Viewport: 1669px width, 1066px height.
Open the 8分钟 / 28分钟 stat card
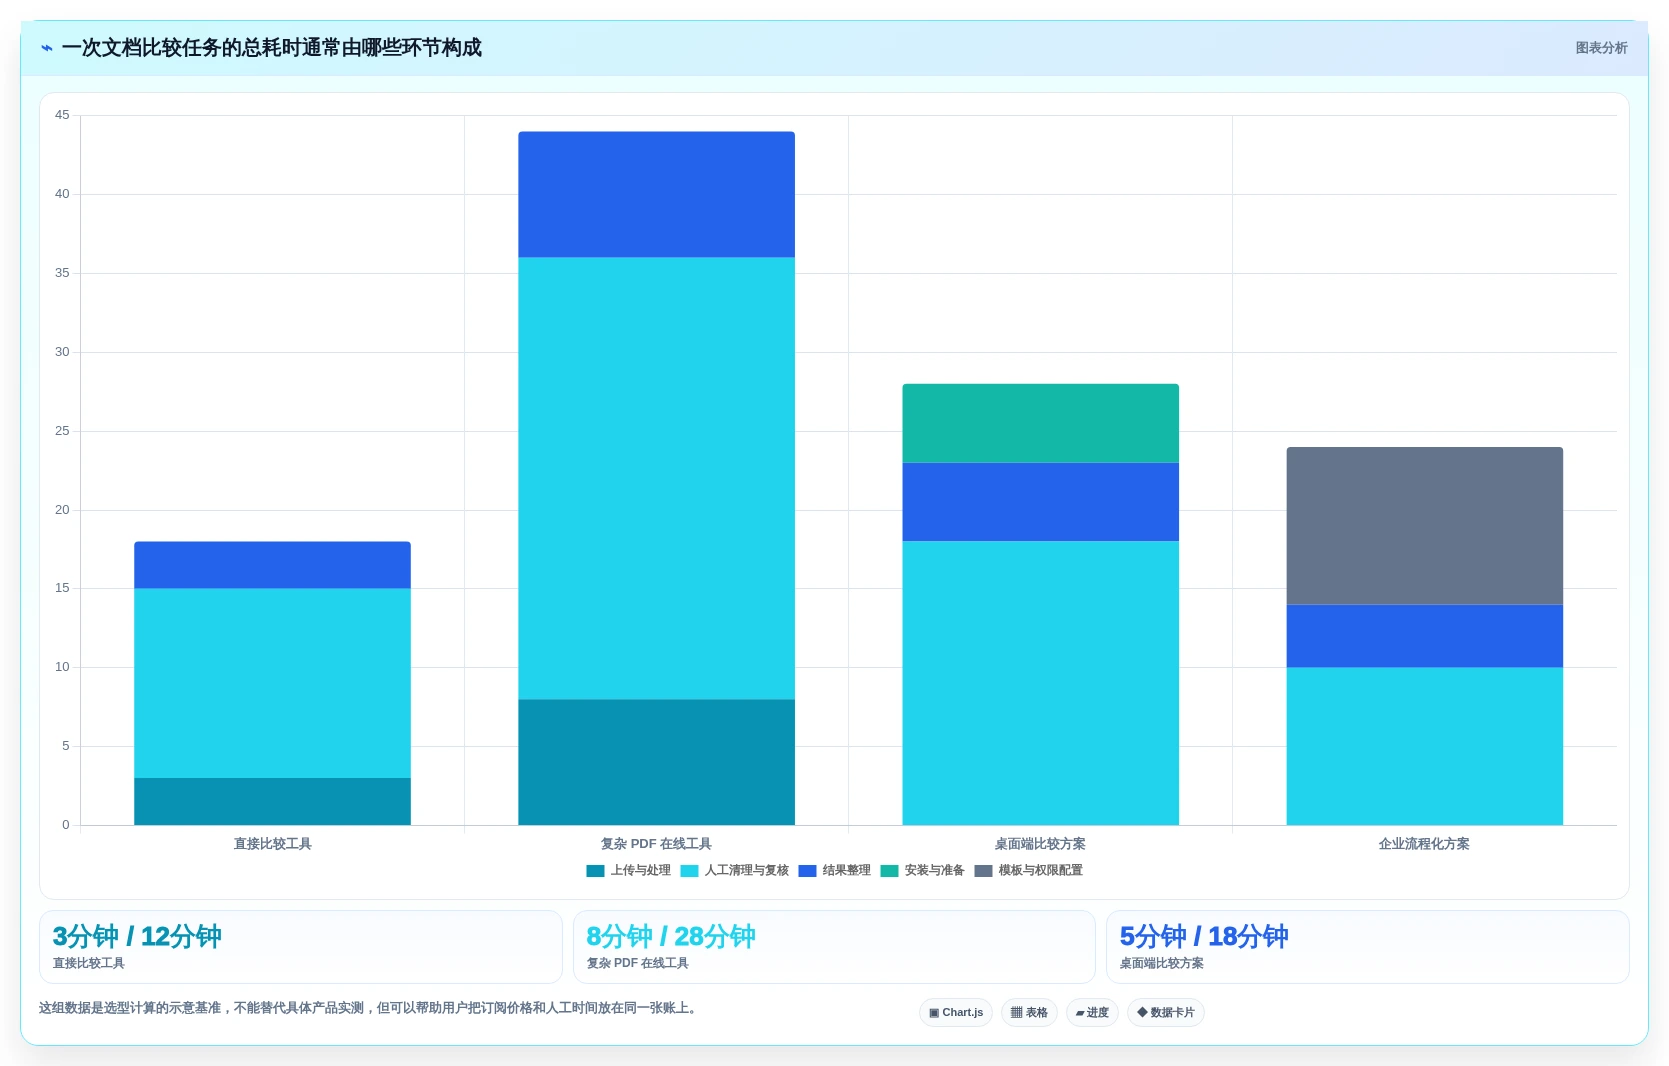pos(834,947)
